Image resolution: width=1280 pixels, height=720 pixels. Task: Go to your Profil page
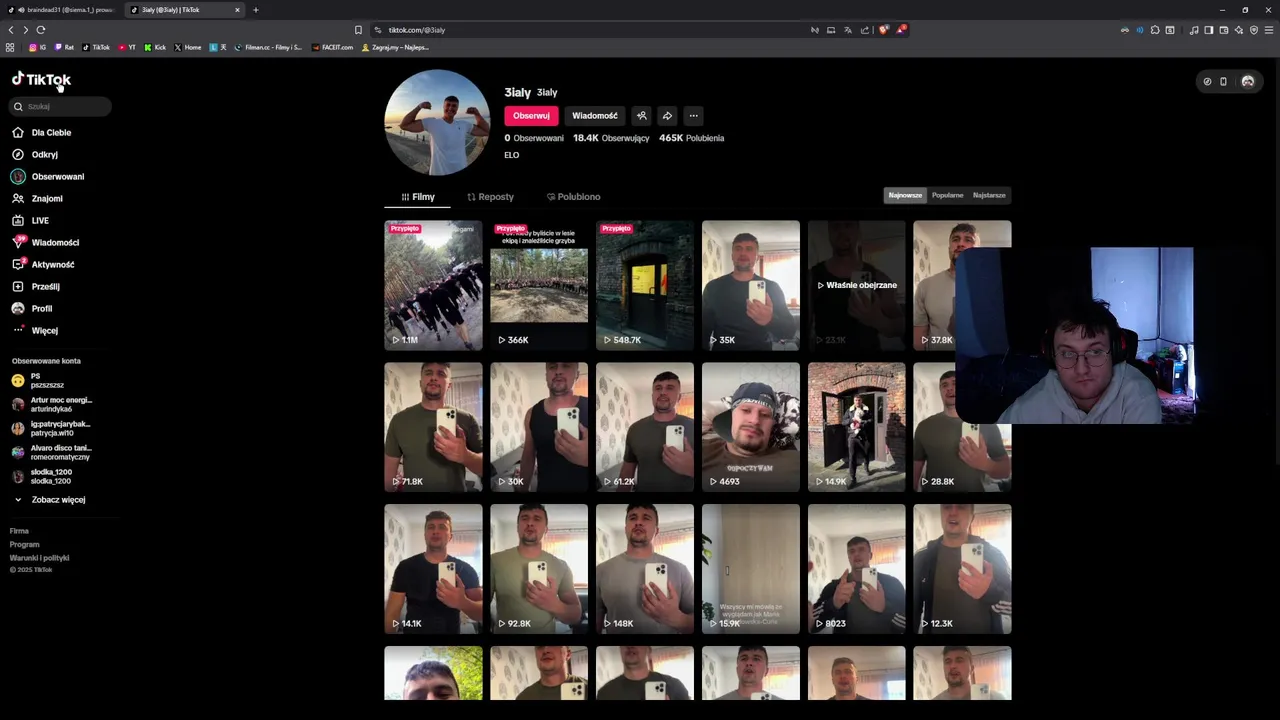(x=32, y=308)
